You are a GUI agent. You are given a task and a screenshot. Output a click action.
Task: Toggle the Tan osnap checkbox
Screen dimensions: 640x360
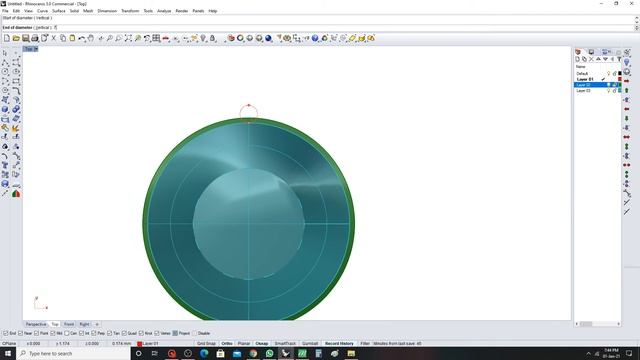click(109, 333)
